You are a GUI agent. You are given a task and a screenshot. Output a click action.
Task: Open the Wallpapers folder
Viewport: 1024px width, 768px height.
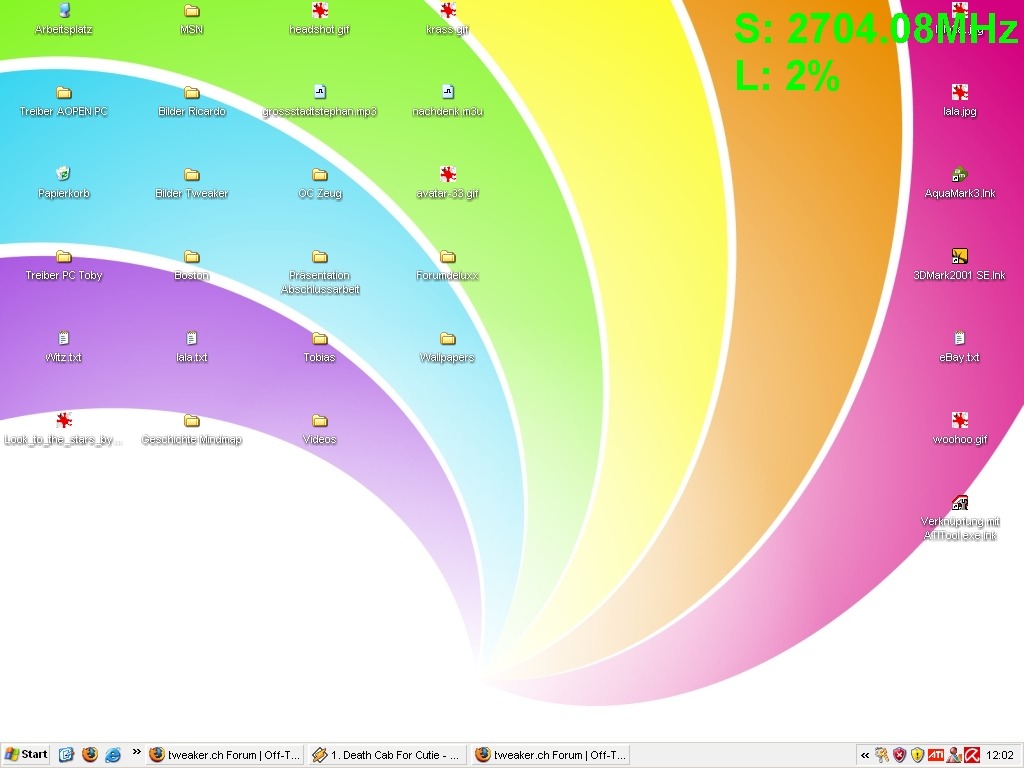pyautogui.click(x=447, y=340)
